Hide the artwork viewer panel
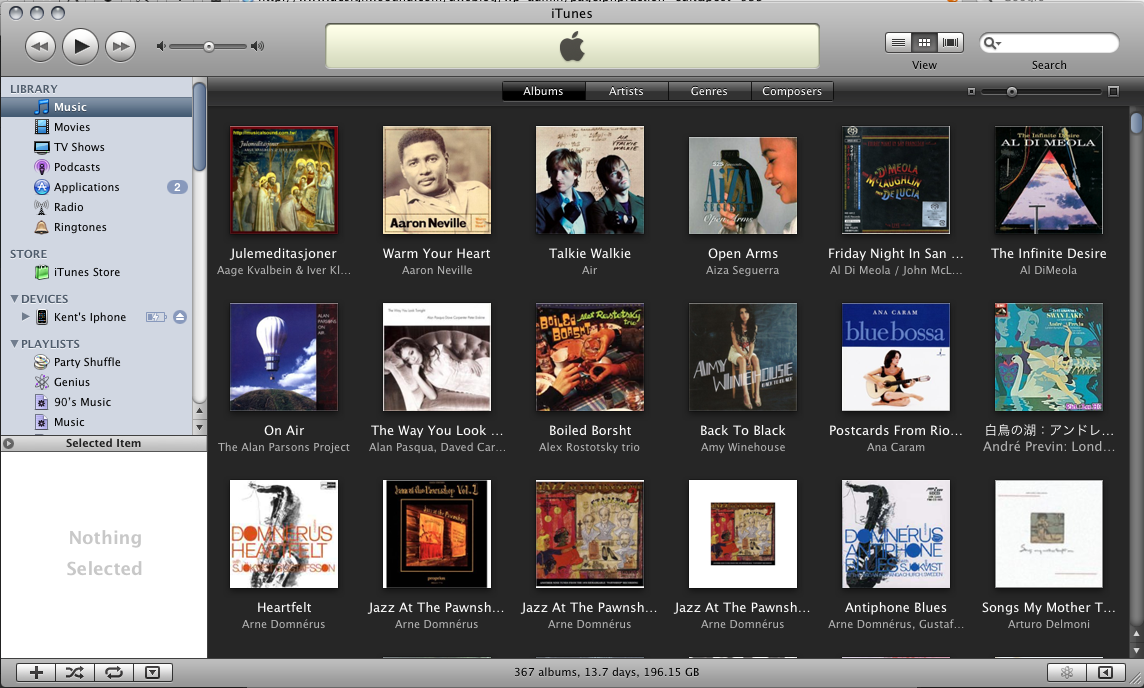The image size is (1144, 688). point(152,673)
